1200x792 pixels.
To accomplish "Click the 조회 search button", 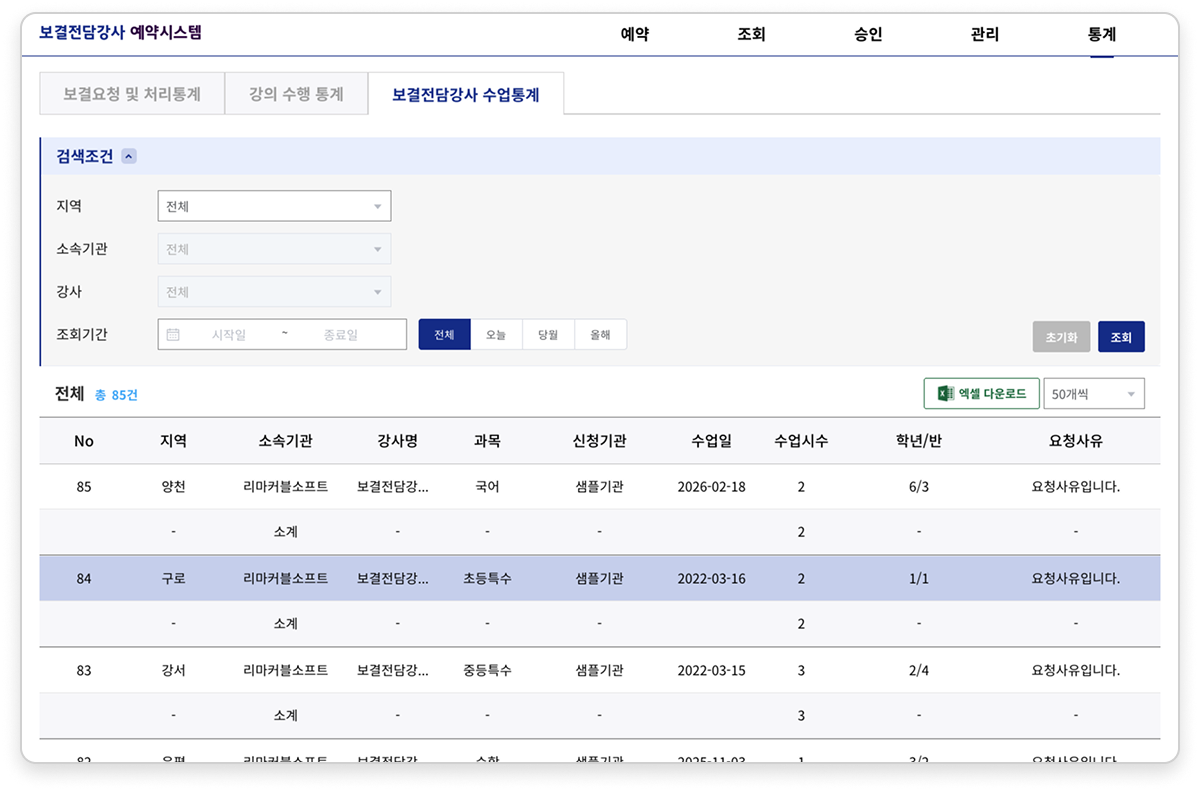I will [x=1121, y=337].
